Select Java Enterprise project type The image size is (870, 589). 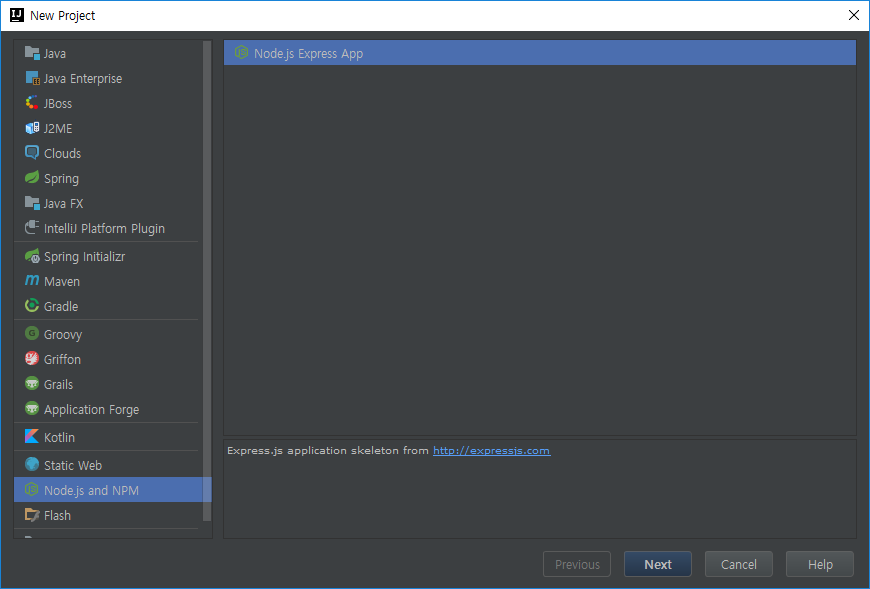(106, 78)
